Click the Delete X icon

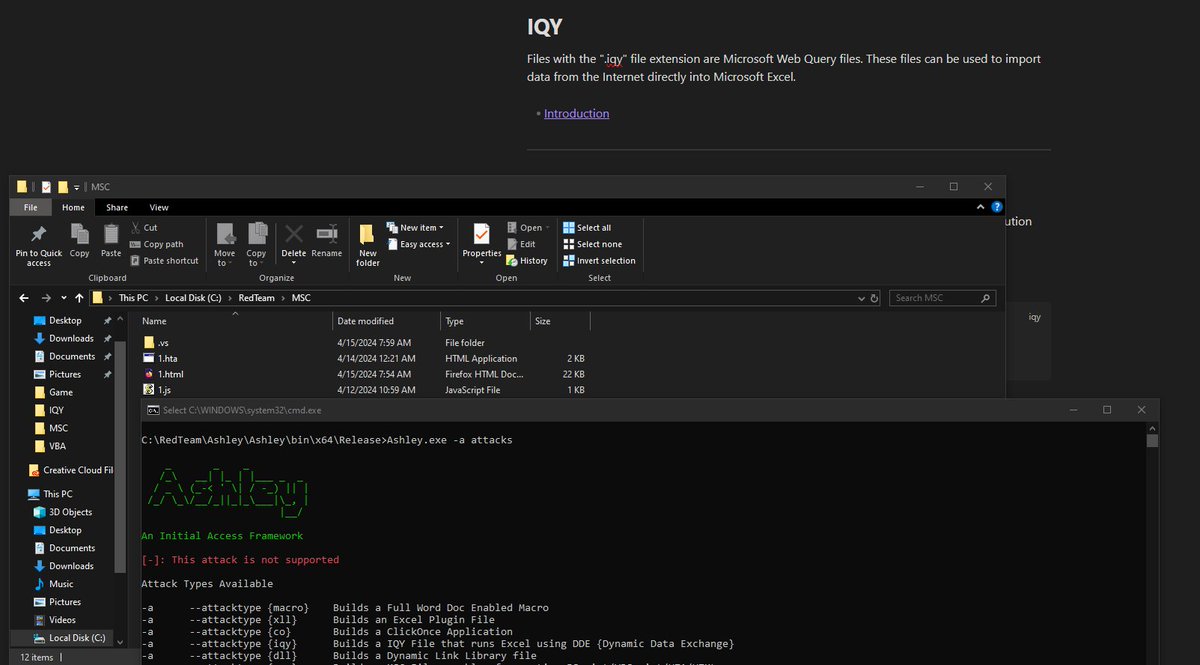[x=293, y=233]
